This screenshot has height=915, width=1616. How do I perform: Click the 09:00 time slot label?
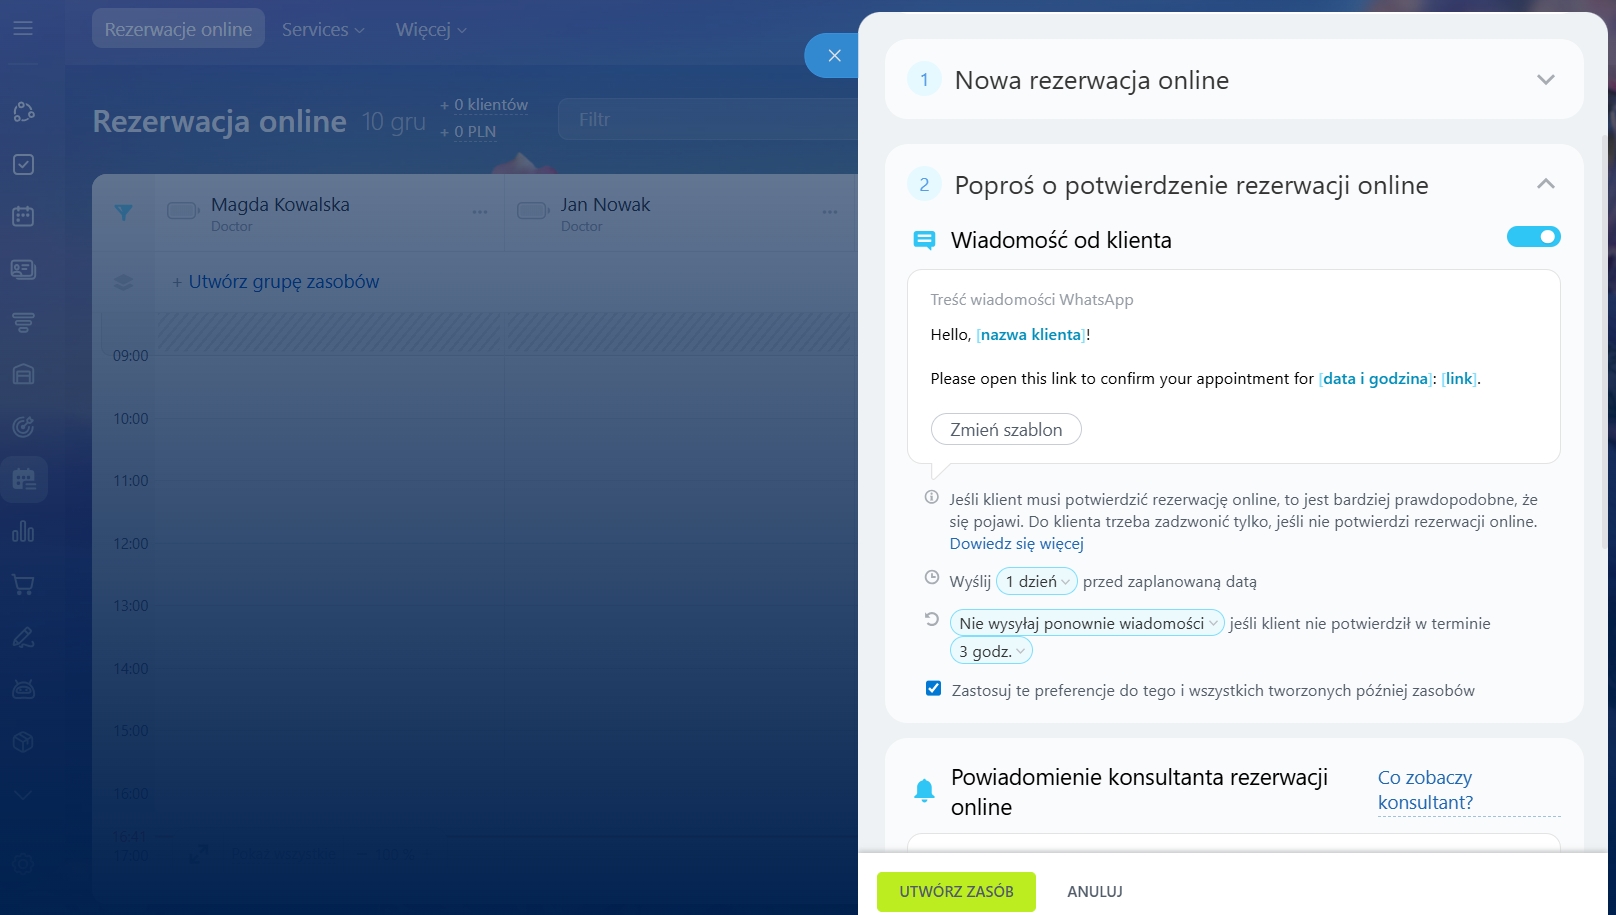point(130,356)
